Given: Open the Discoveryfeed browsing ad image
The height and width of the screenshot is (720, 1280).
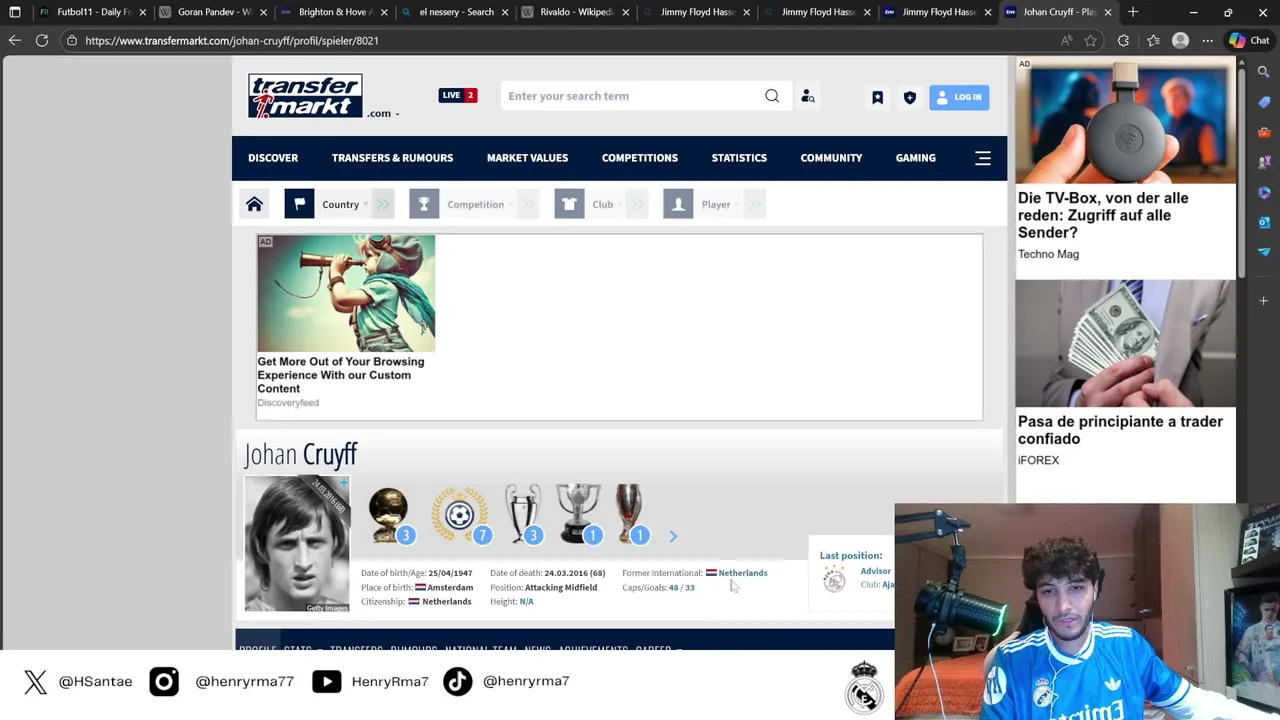Looking at the screenshot, I should [346, 294].
